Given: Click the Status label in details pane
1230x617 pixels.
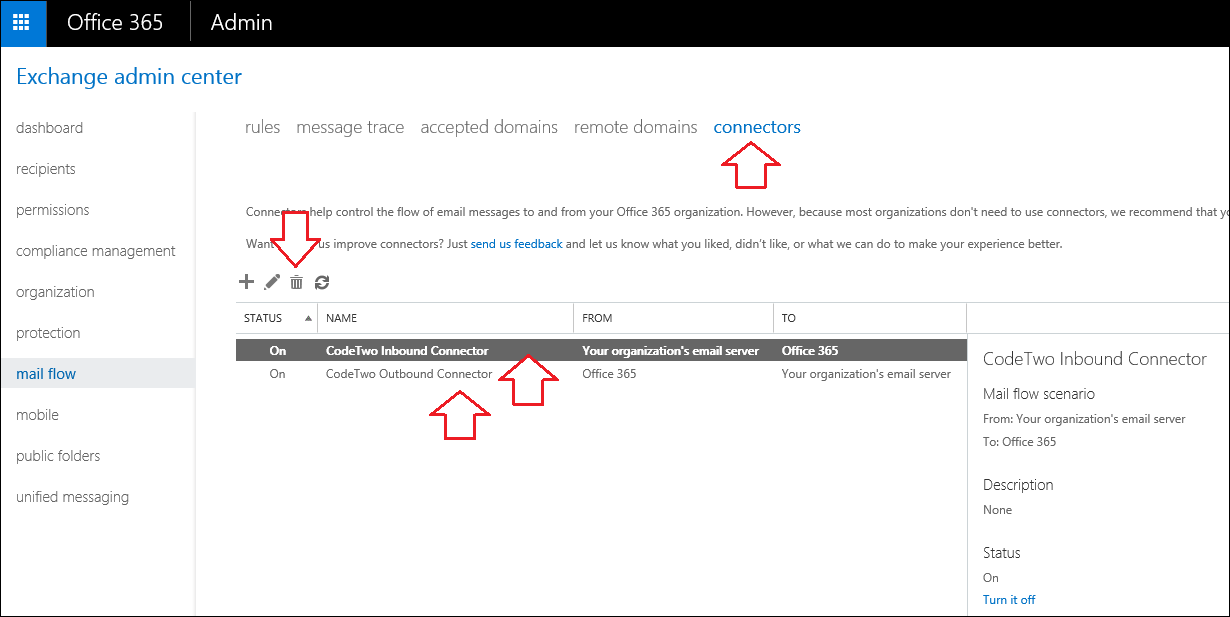Looking at the screenshot, I should pos(1002,553).
